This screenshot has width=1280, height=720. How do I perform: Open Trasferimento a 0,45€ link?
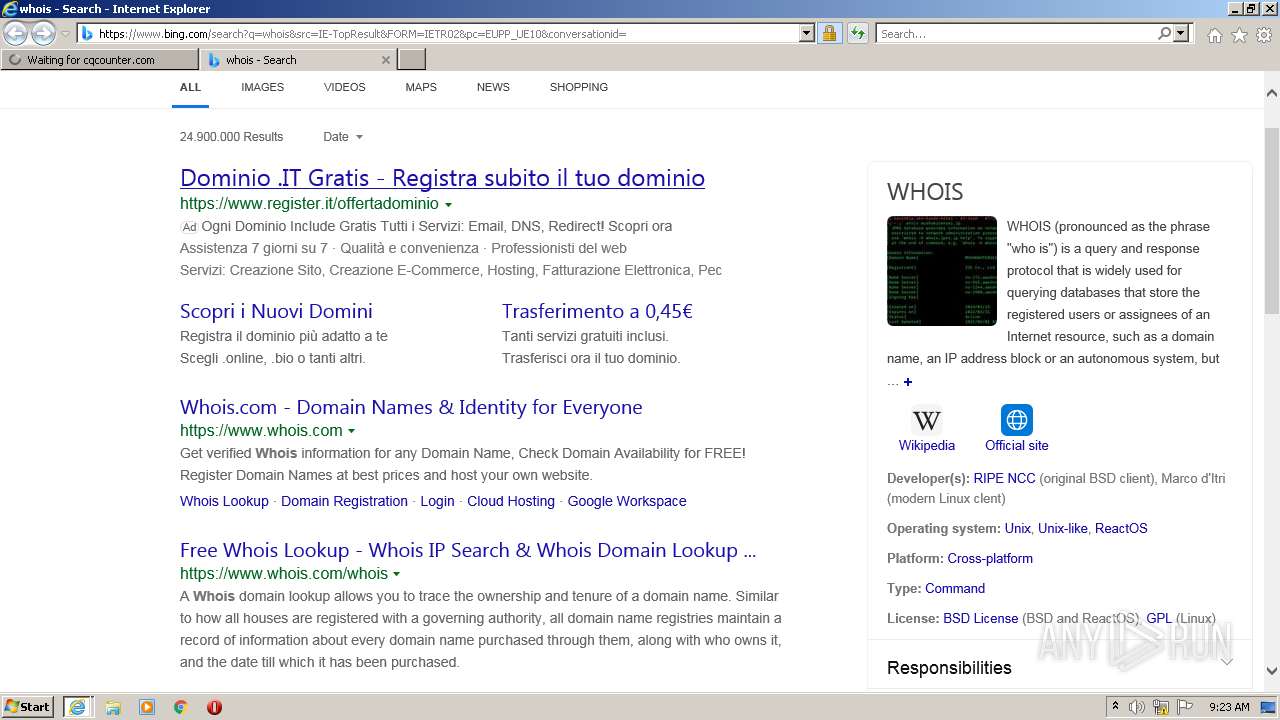(597, 311)
